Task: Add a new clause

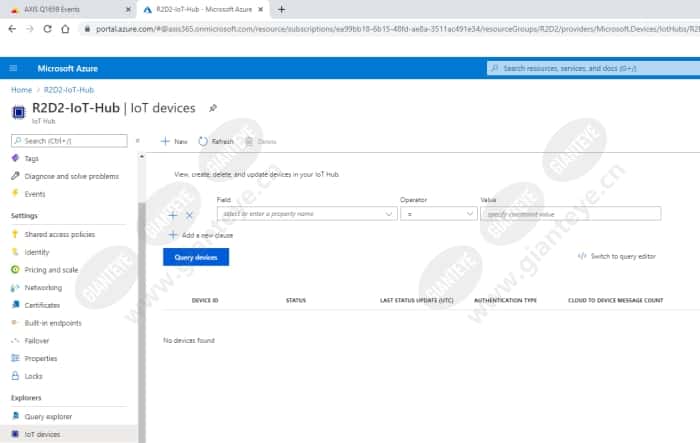Action: pos(201,235)
